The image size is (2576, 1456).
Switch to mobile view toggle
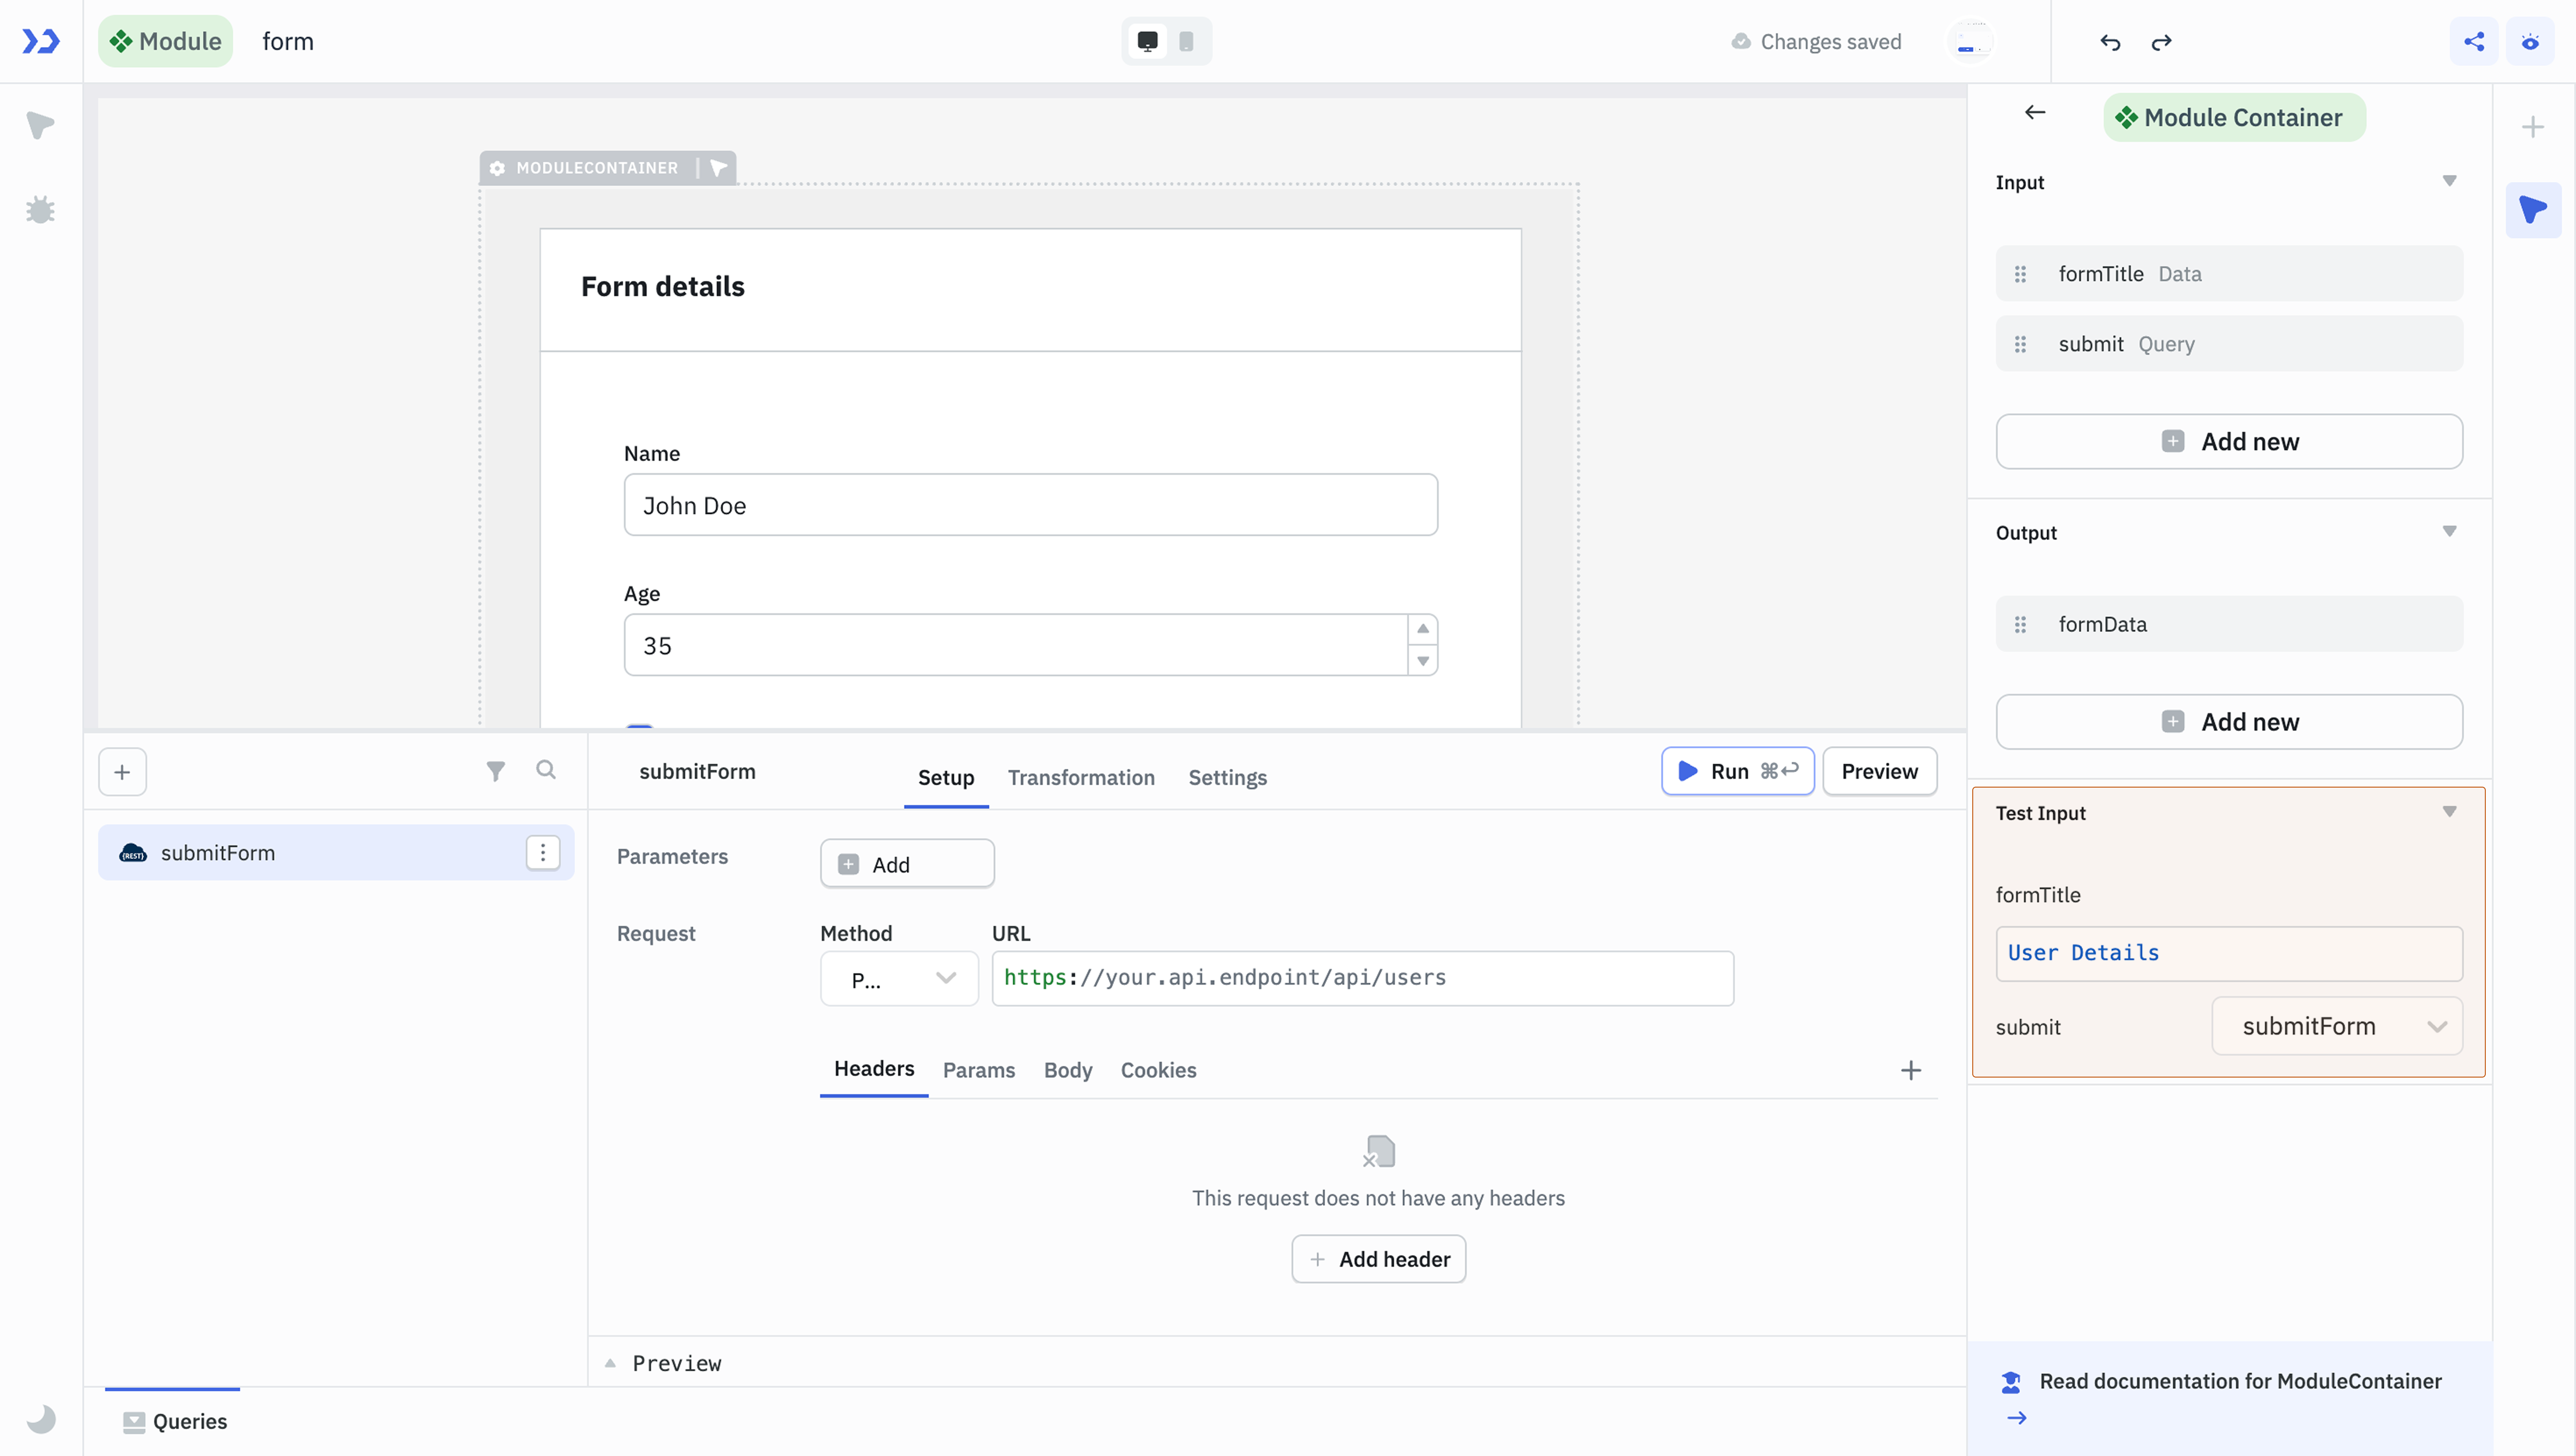[1186, 42]
